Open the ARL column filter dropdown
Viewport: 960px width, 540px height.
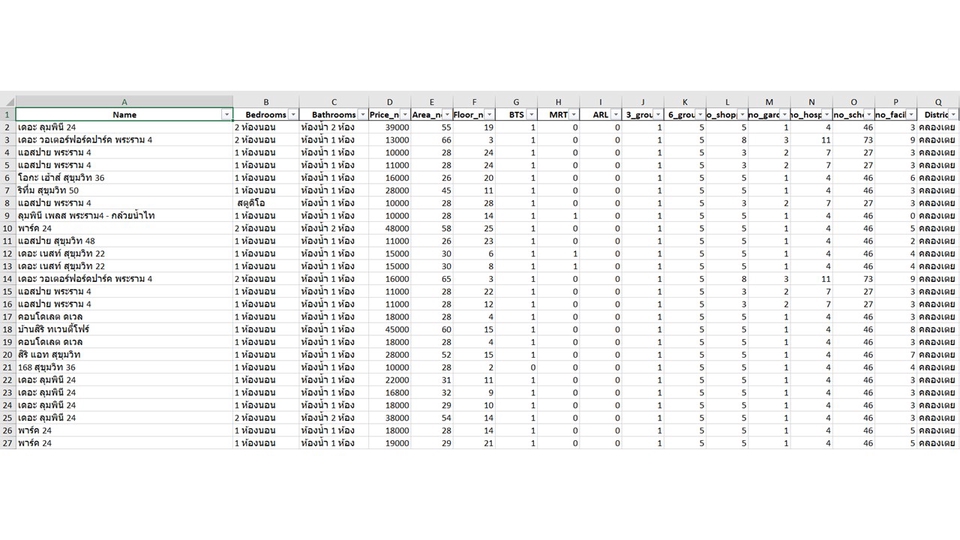point(616,114)
